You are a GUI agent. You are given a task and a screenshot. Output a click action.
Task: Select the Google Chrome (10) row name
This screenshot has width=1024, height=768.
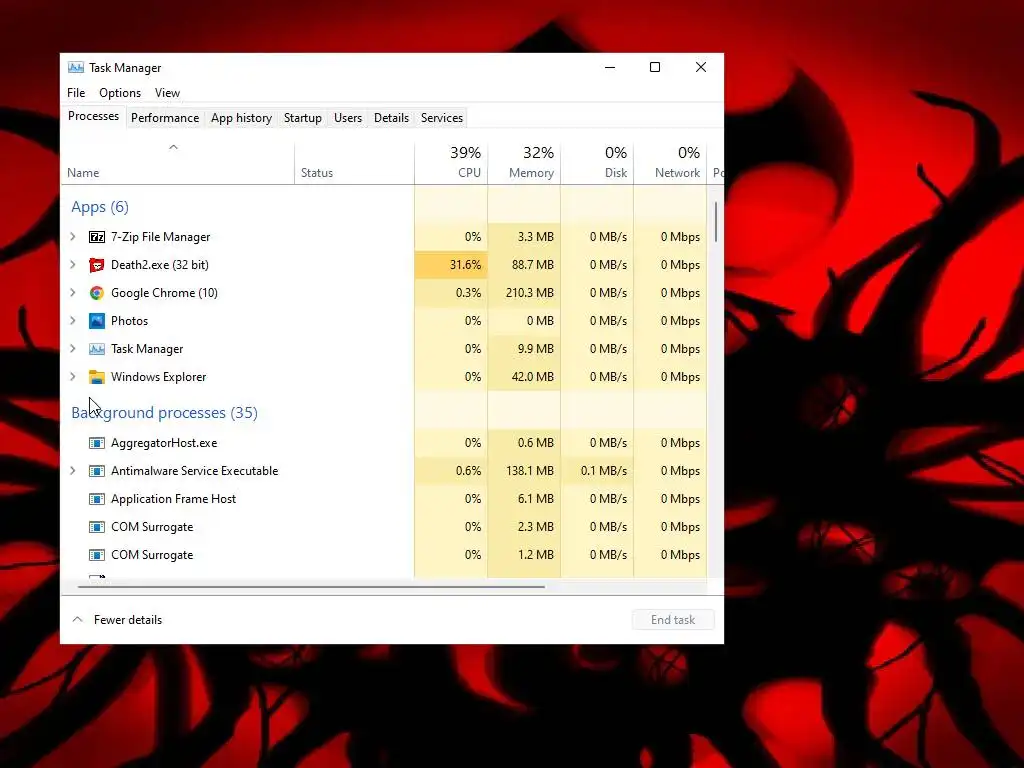click(x=165, y=293)
